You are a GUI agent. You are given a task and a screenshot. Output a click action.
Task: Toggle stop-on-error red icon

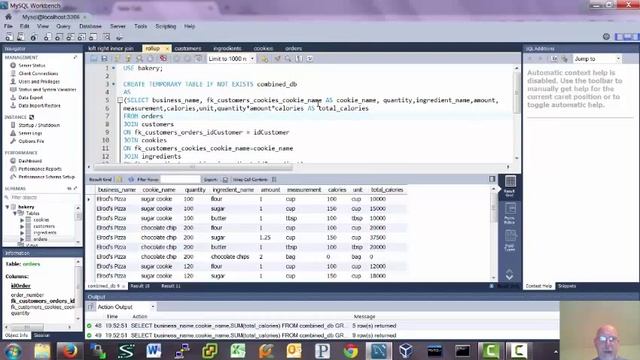coord(163,59)
